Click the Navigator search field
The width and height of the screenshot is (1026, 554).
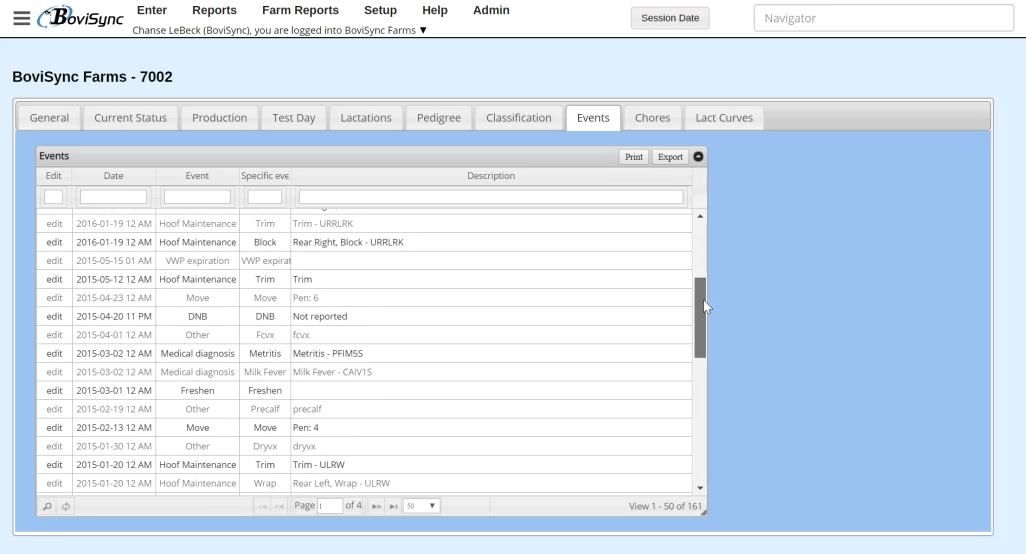point(883,18)
